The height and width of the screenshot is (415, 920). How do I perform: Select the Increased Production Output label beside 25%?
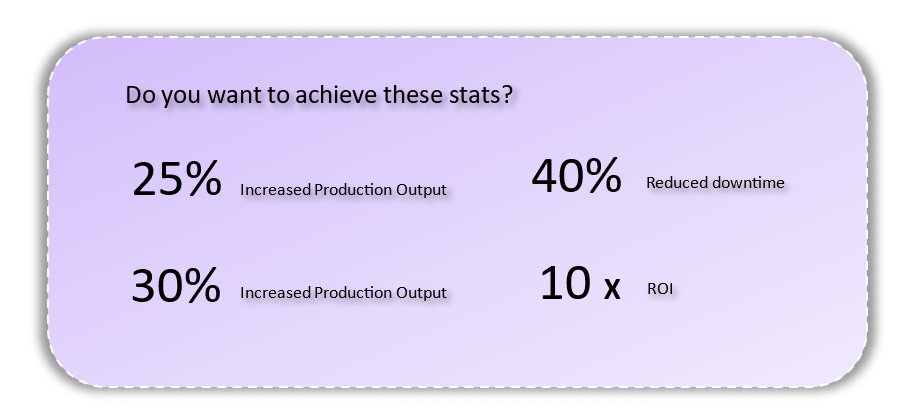(x=343, y=190)
